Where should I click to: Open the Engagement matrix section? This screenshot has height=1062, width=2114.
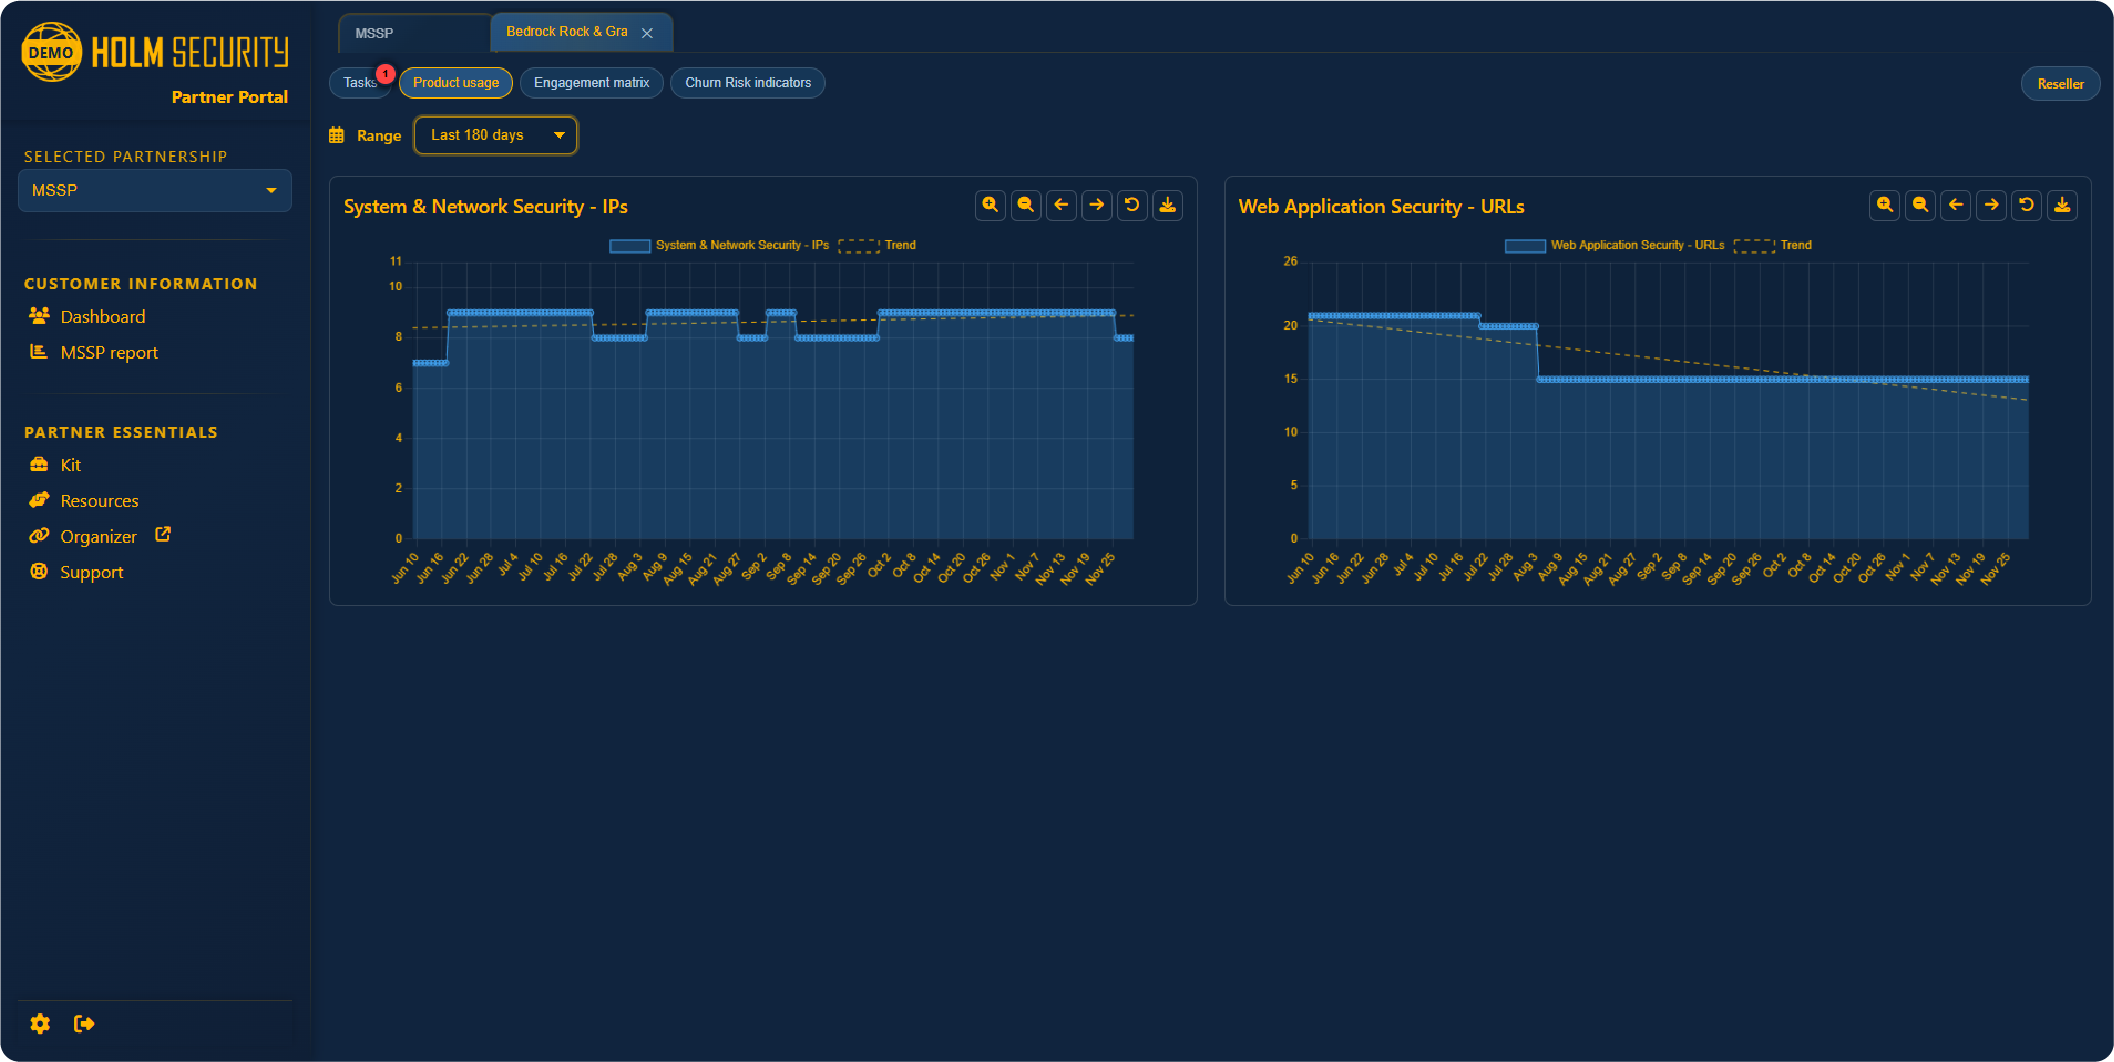591,82
